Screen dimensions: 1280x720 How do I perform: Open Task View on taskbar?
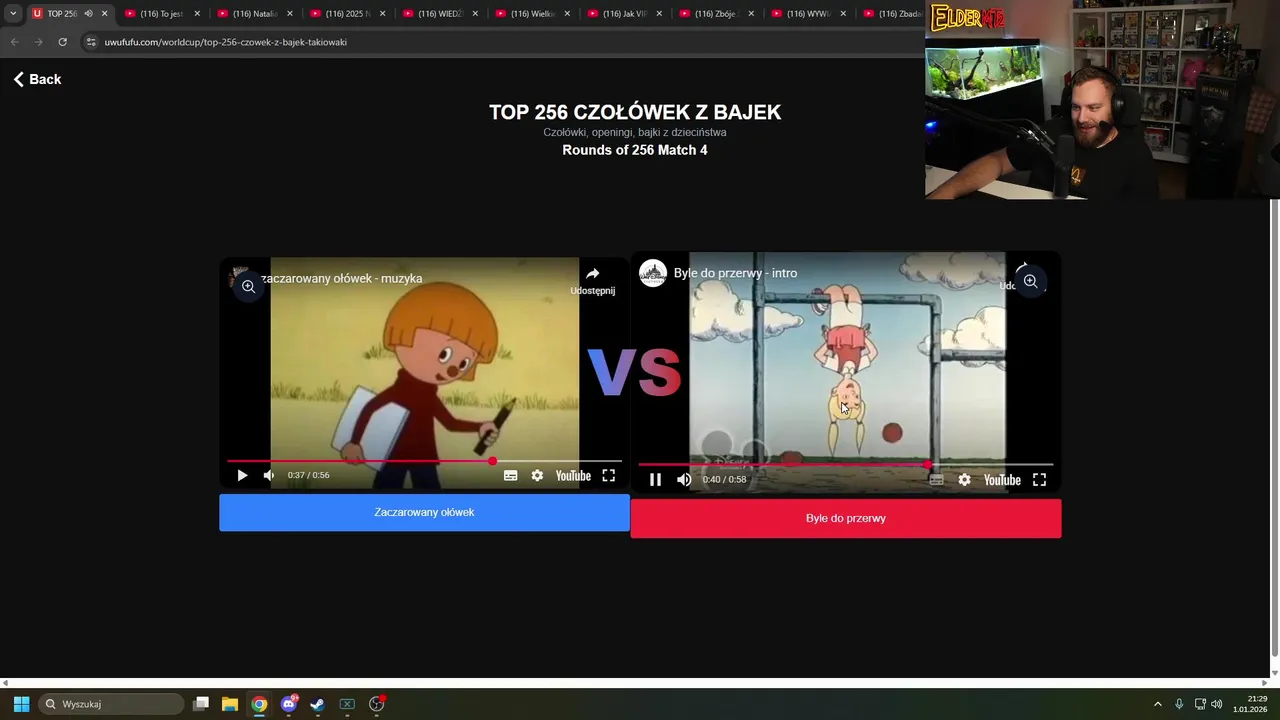point(201,704)
